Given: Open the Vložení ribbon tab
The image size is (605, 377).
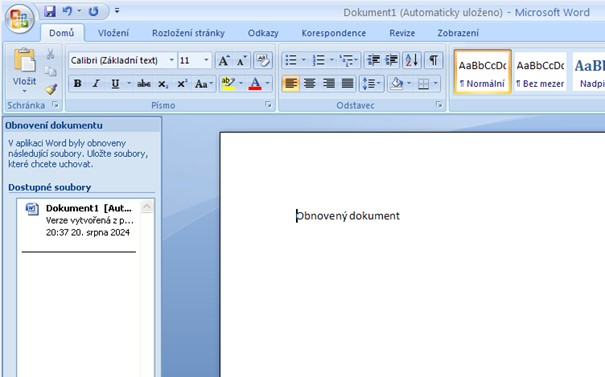Looking at the screenshot, I should point(113,33).
